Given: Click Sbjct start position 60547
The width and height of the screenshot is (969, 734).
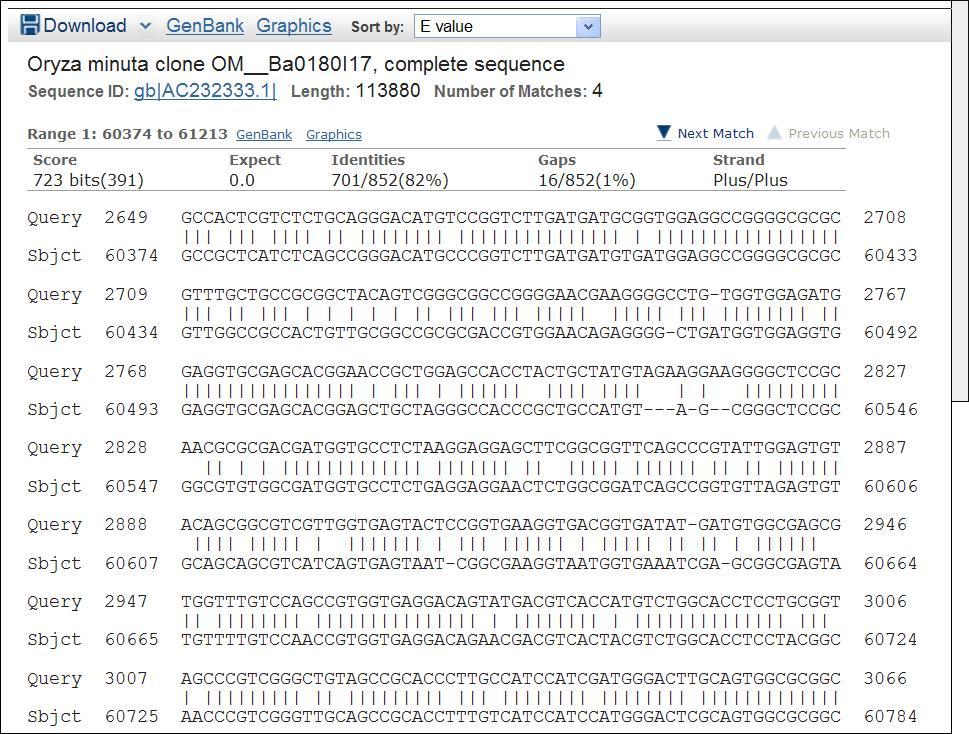Looking at the screenshot, I should point(132,487).
